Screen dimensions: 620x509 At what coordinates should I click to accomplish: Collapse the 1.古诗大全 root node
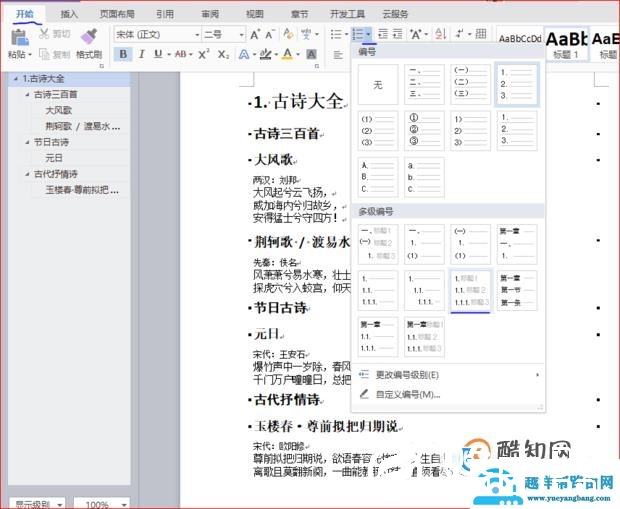click(16, 79)
